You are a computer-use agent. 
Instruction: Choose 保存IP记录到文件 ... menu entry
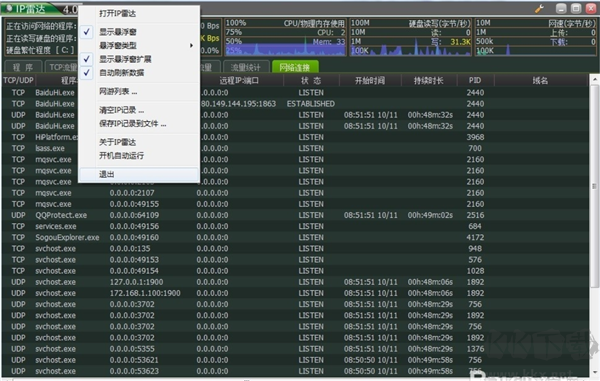(132, 124)
